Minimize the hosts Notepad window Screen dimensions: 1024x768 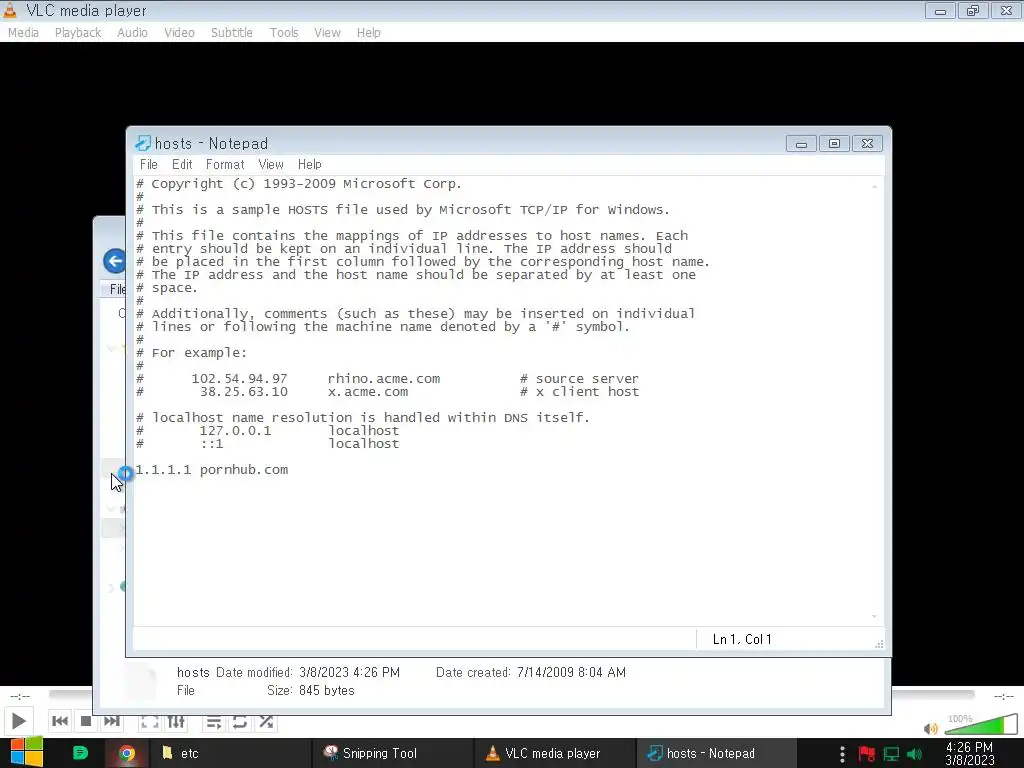tap(801, 144)
